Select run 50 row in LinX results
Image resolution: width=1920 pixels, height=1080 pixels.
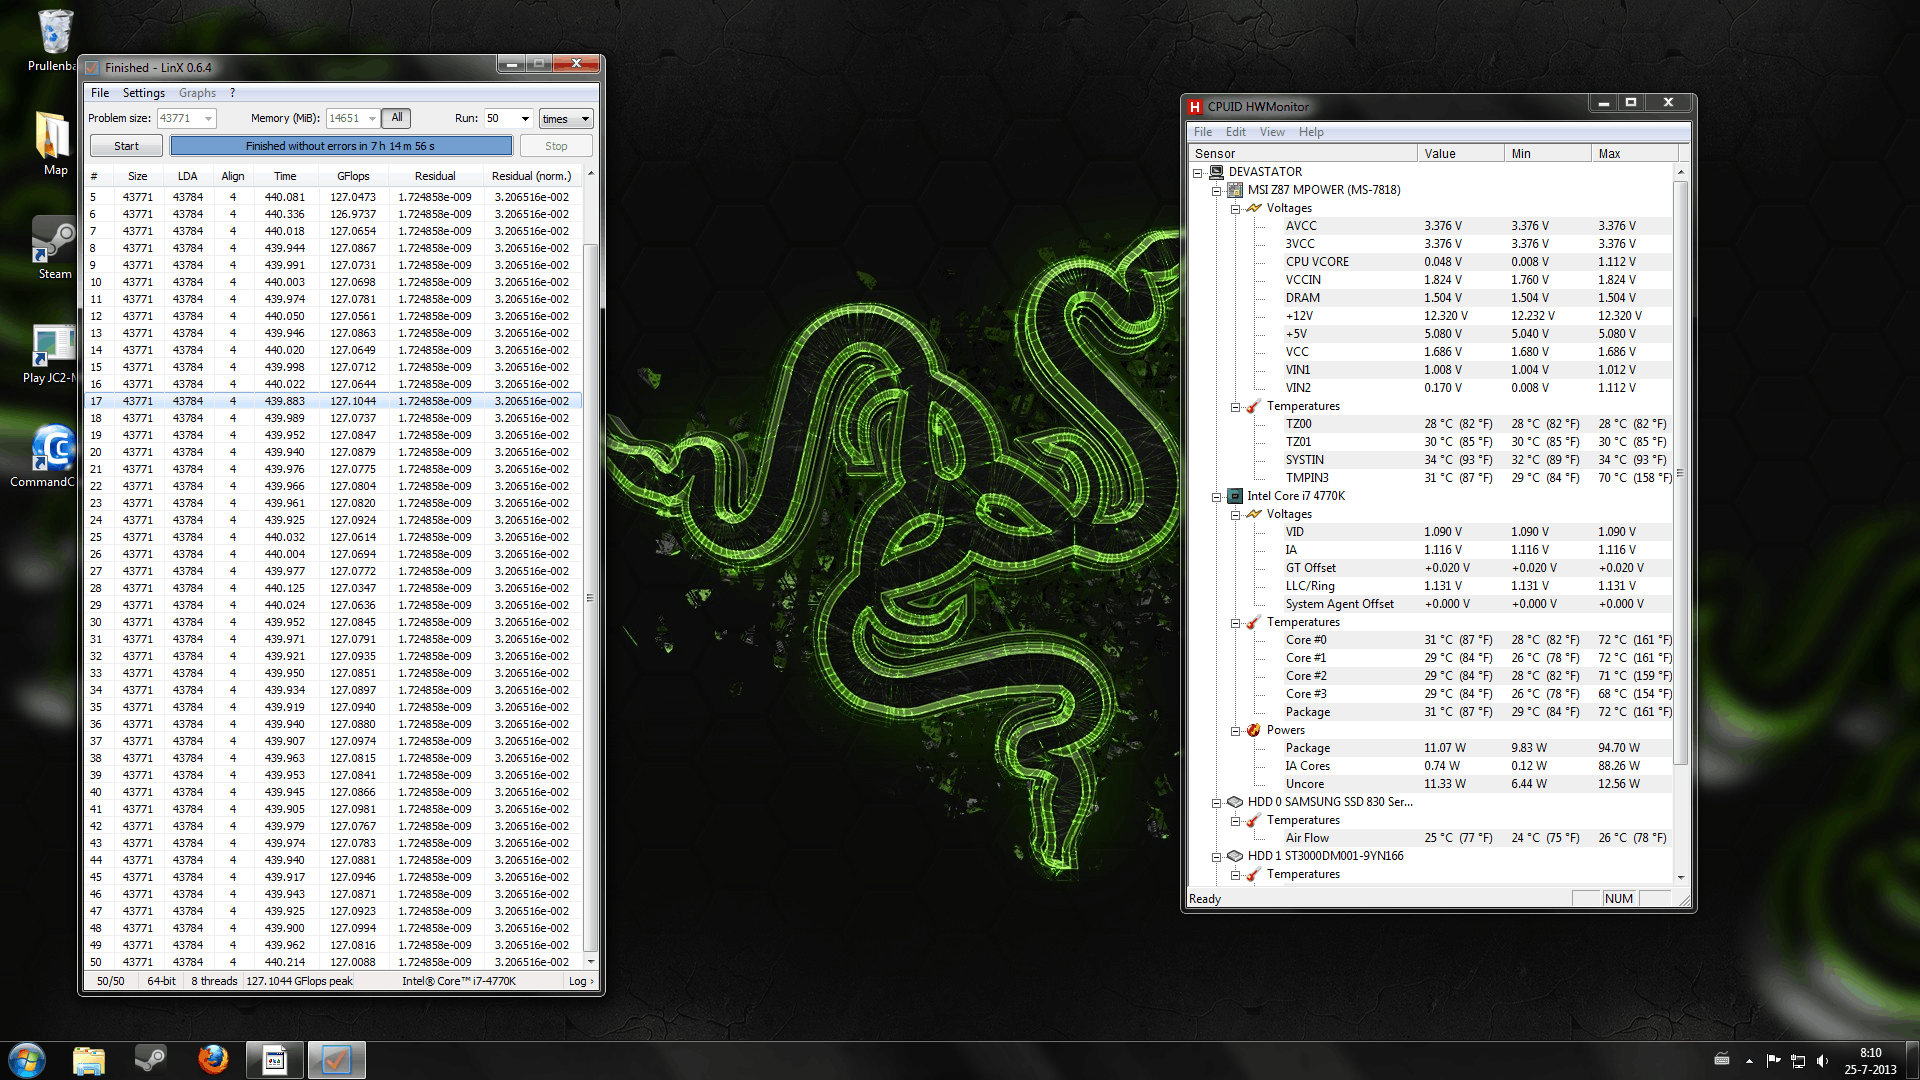334,962
